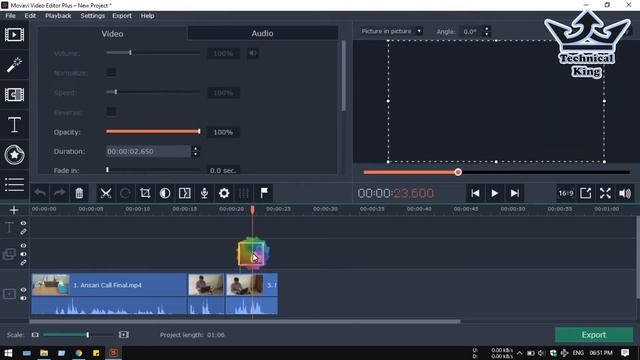Click the Undo arrow in toolbar
The width and height of the screenshot is (640, 360).
click(x=40, y=193)
